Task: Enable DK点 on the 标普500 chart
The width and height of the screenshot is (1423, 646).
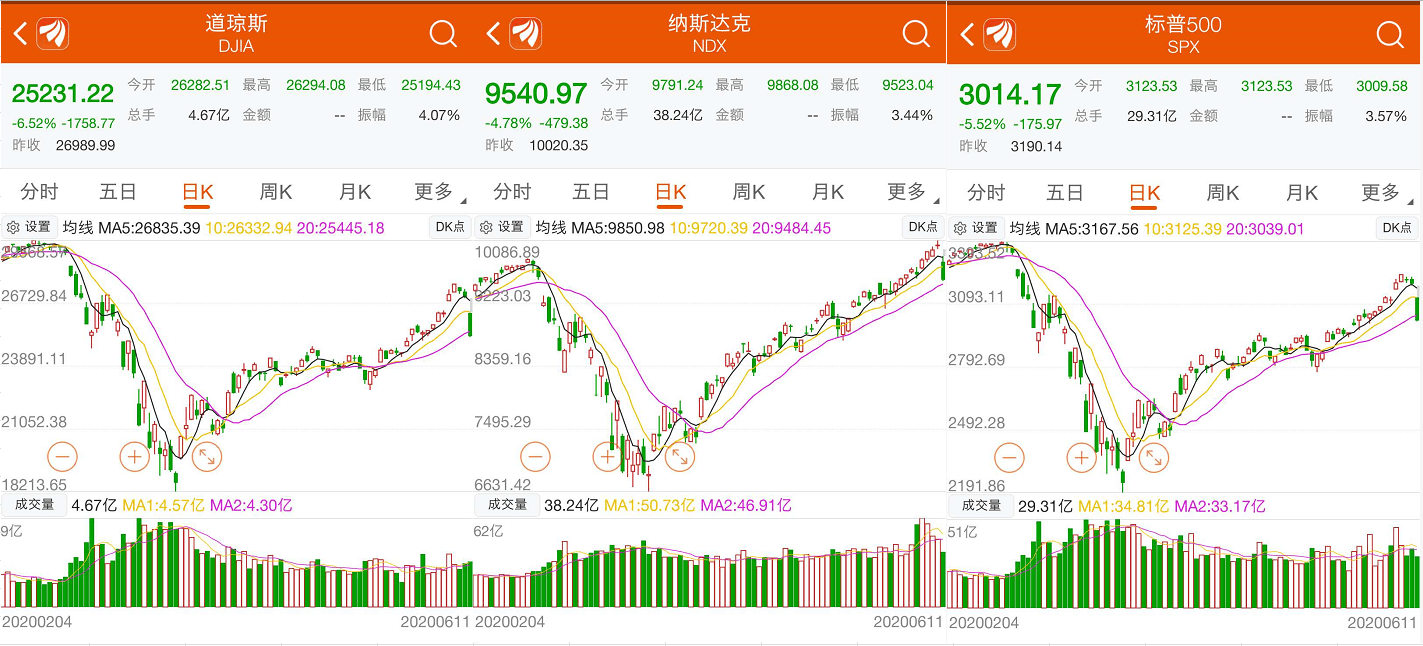Action: pos(1397,227)
